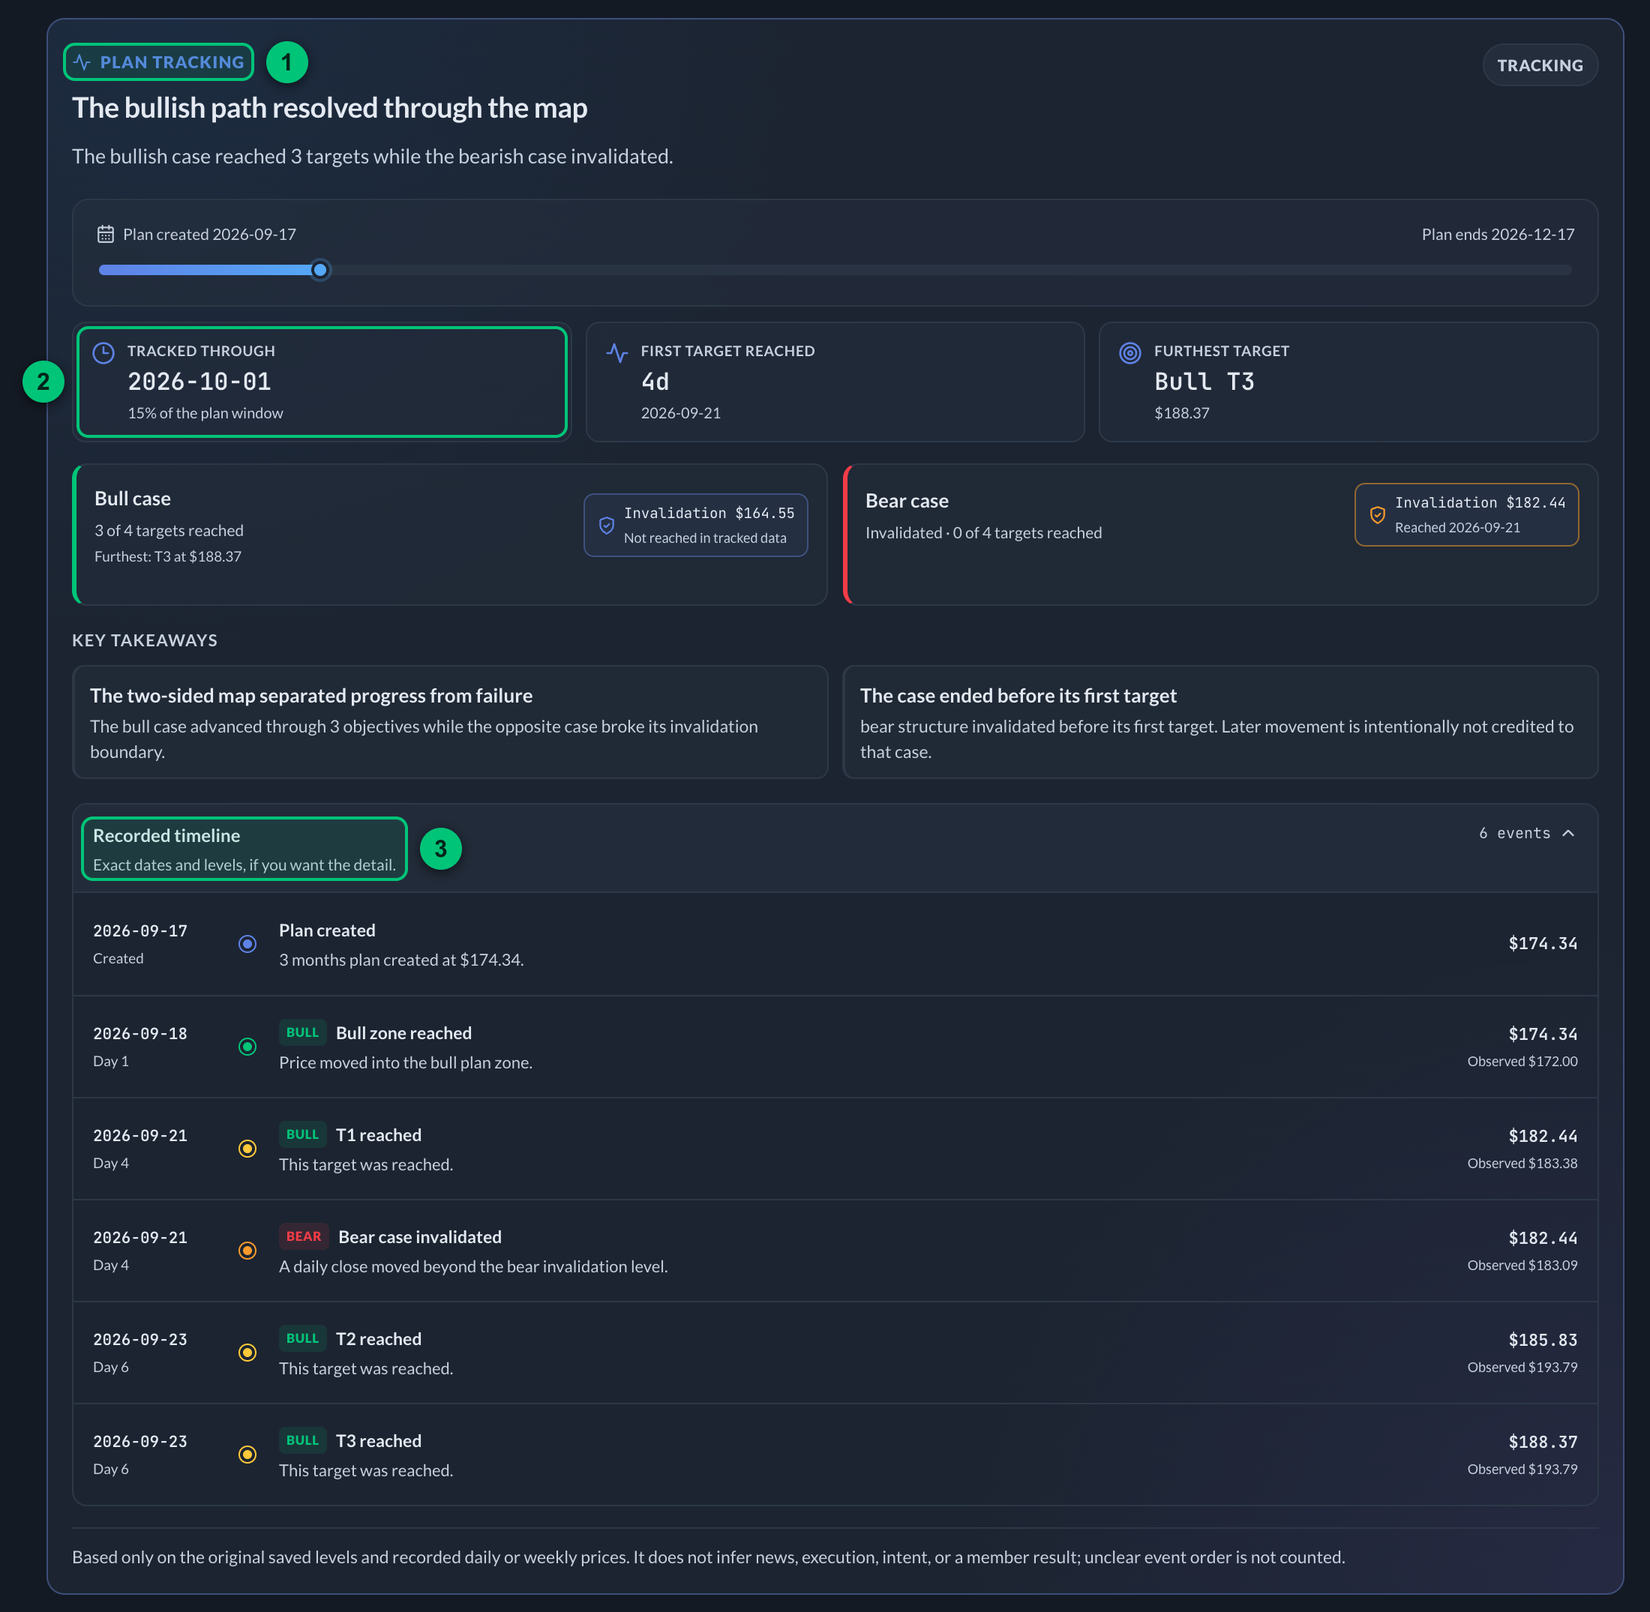
Task: Click the shield icon in Bull case invalidation badge
Action: 606,525
